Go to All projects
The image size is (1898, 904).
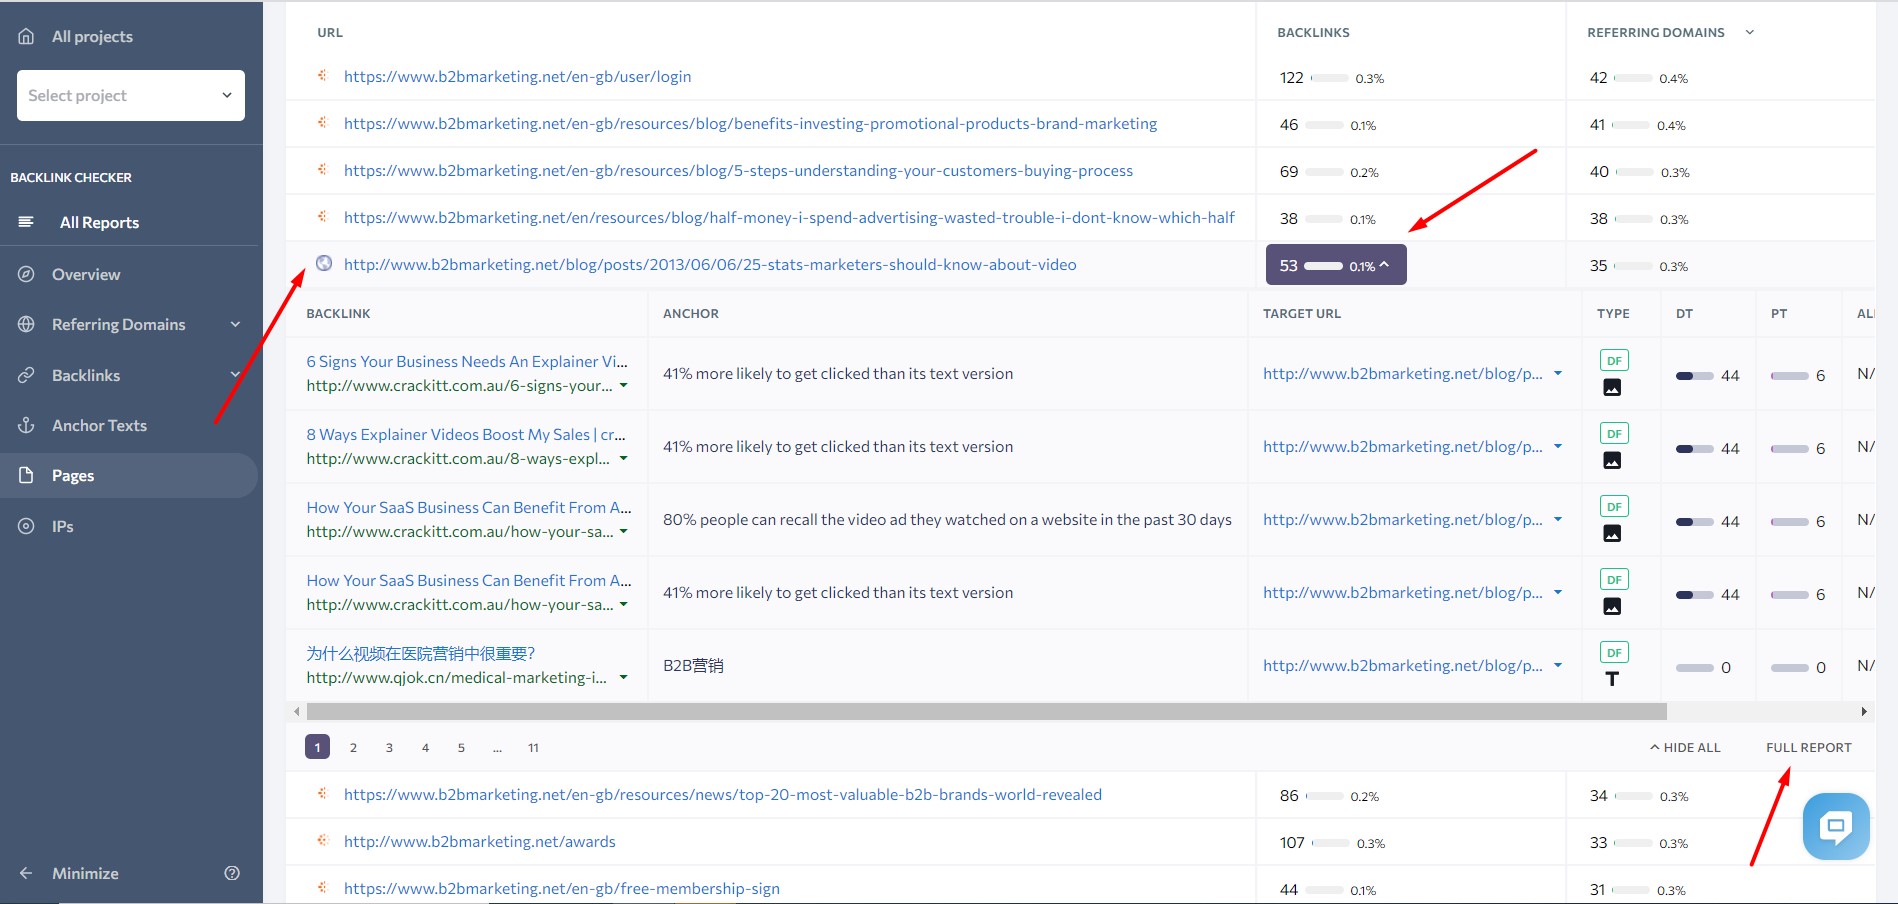(x=92, y=36)
